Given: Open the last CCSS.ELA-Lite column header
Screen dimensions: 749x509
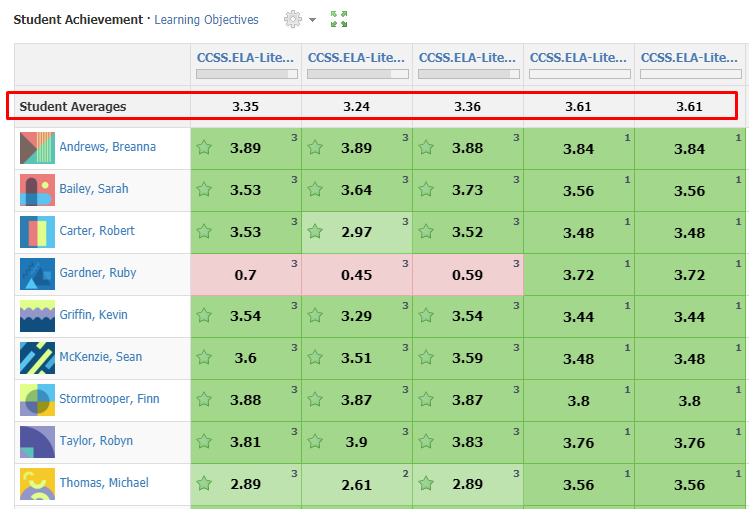Looking at the screenshot, I should click(x=689, y=58).
